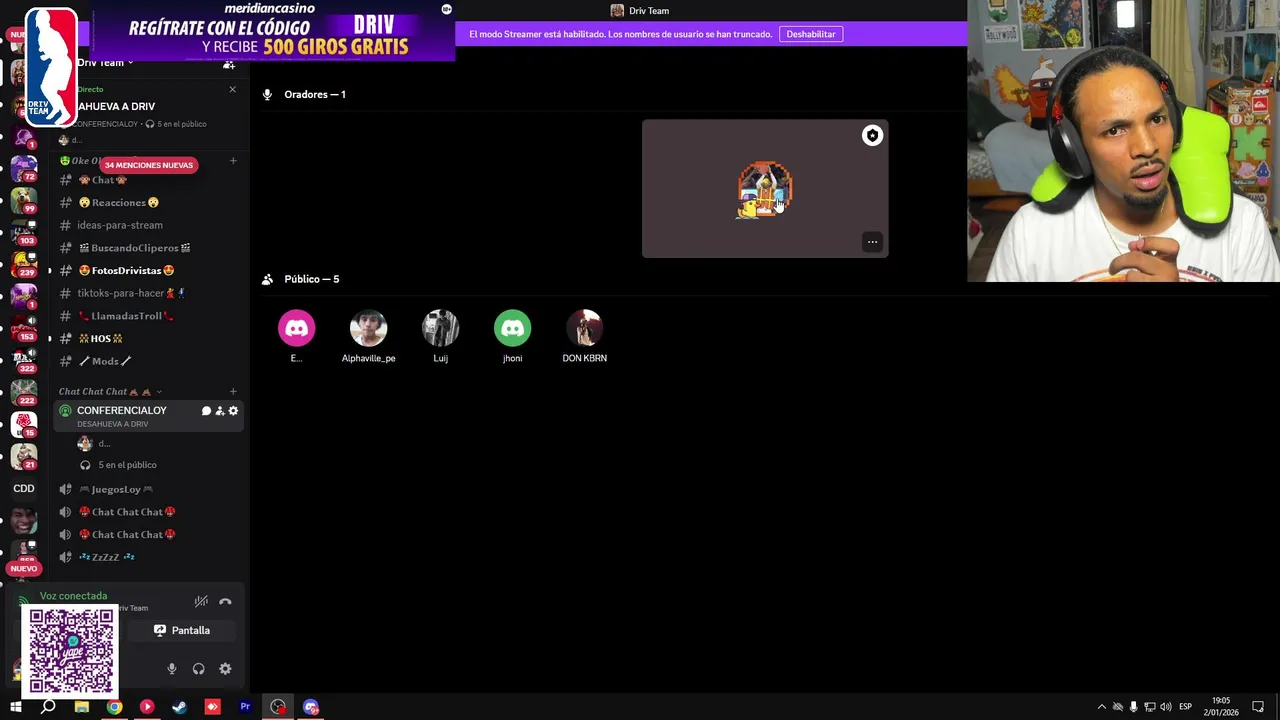The height and width of the screenshot is (720, 1280).
Task: Open server with 222 notification badge
Action: [24, 391]
